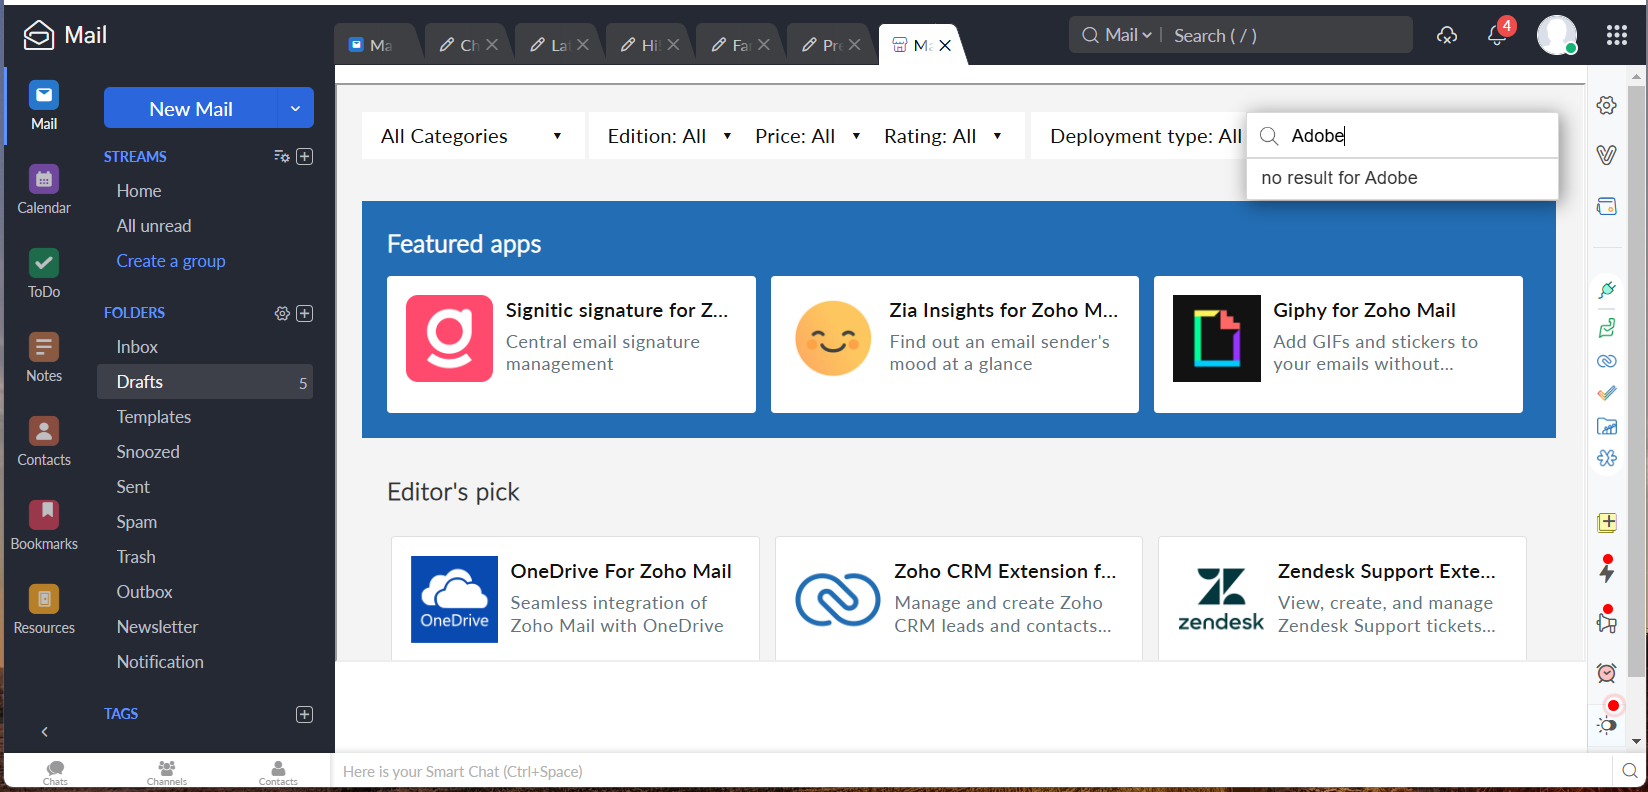This screenshot has width=1648, height=792.
Task: Open the Price: All filter
Action: click(807, 136)
